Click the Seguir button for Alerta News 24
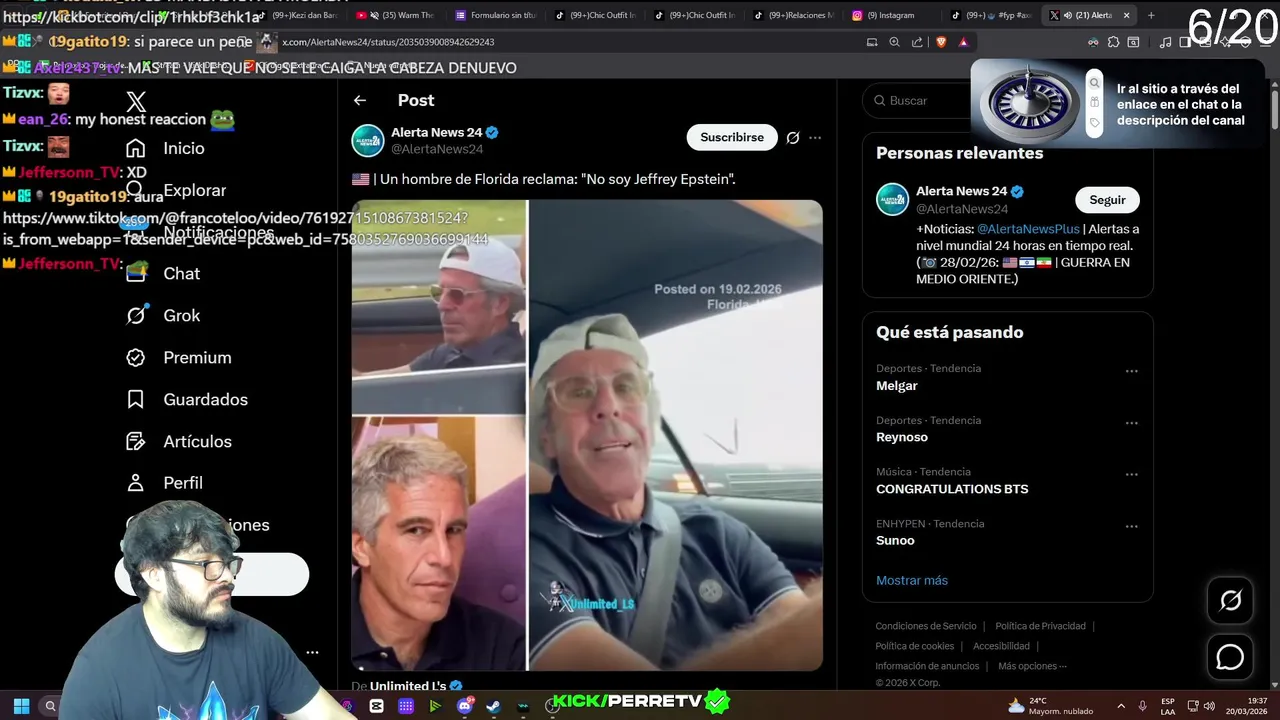 [x=1107, y=200]
